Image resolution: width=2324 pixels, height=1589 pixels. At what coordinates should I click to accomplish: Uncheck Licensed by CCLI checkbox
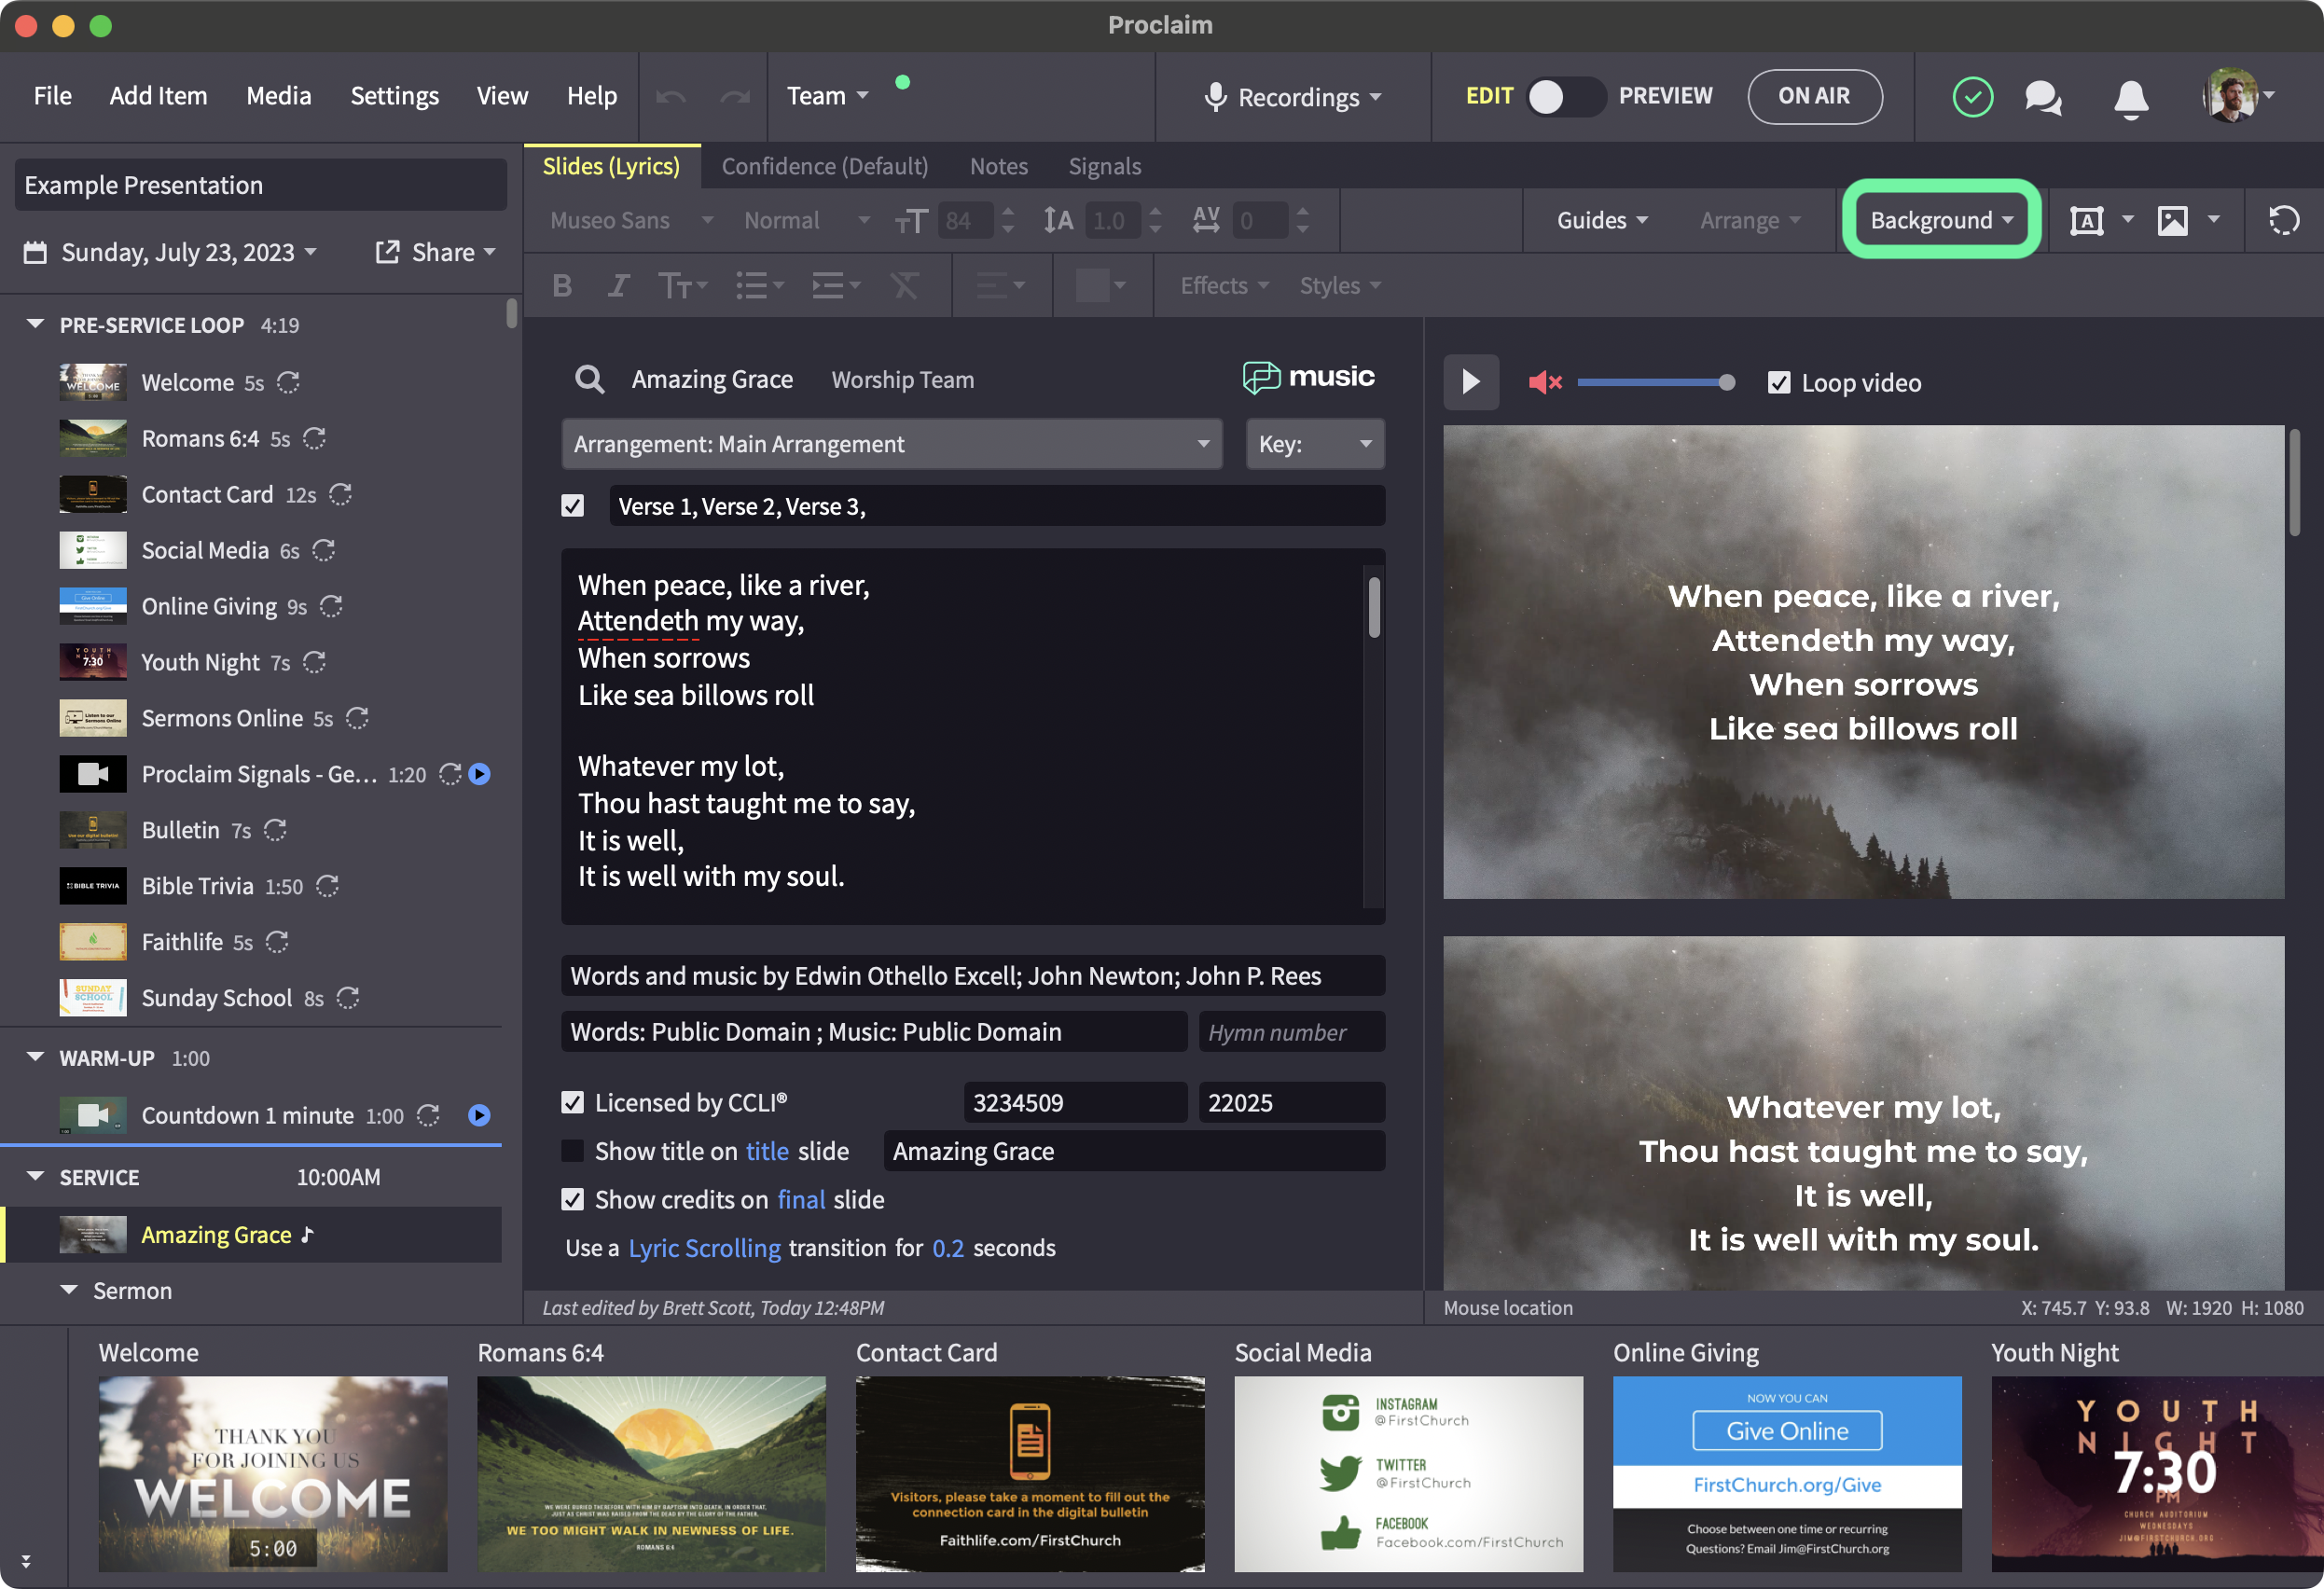572,1102
